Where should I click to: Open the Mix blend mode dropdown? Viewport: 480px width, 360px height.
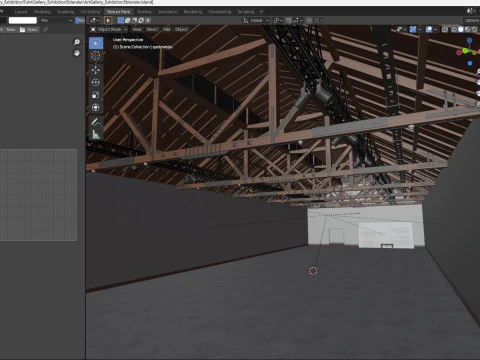coord(56,21)
